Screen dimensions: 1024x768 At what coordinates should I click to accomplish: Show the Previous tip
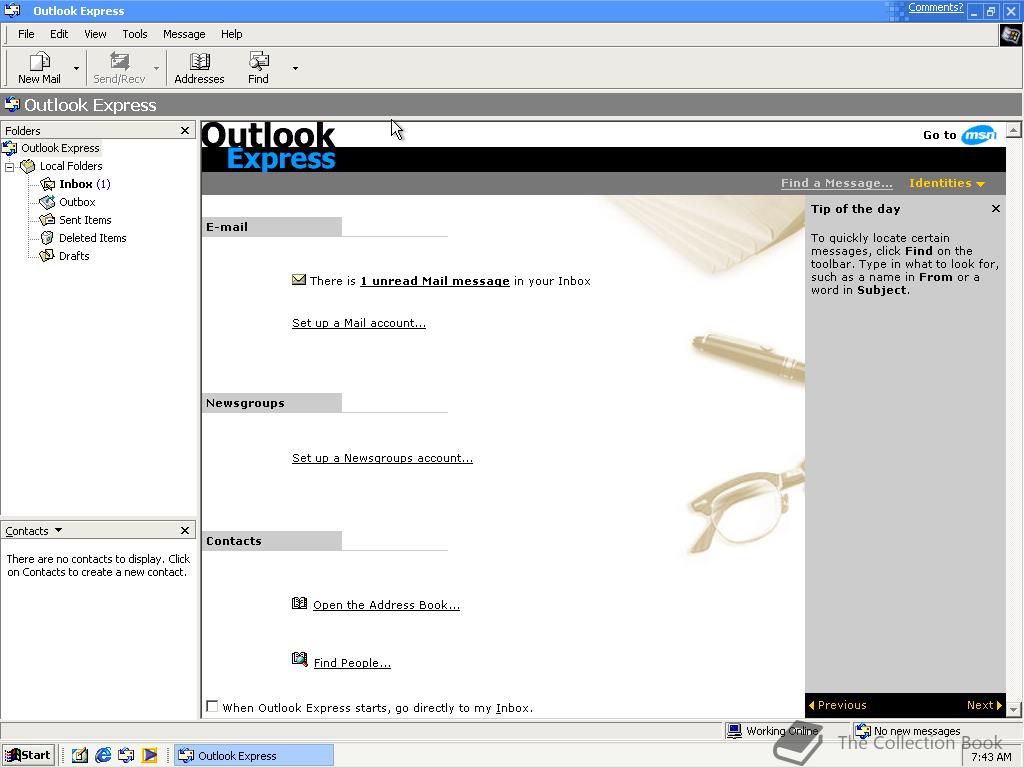tap(838, 705)
